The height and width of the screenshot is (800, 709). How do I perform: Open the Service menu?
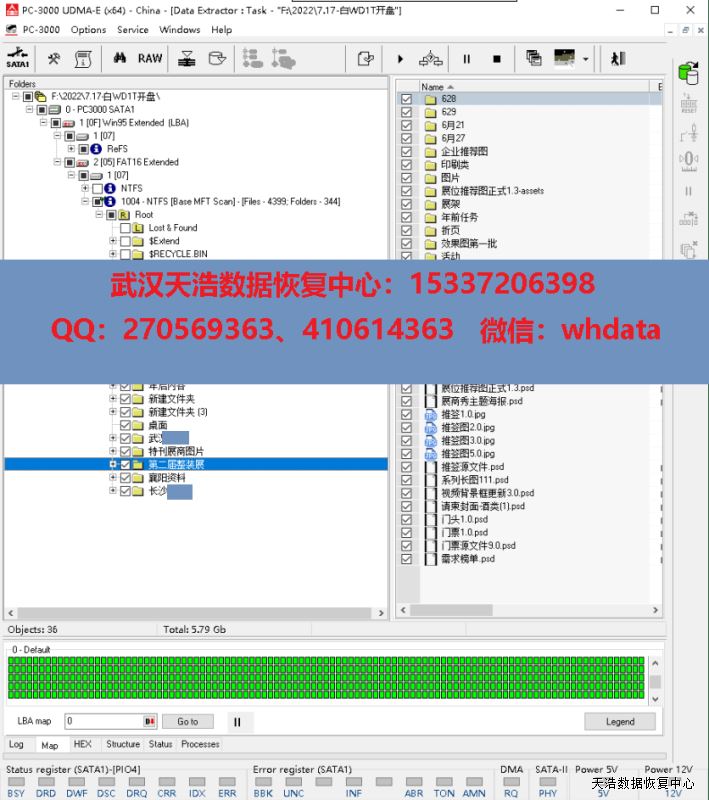click(132, 30)
